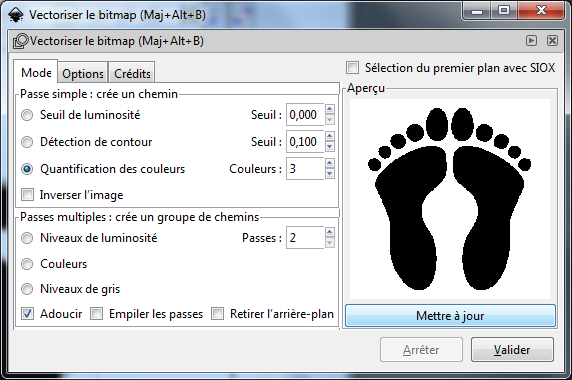Increase luminosité Seuil with up arrow
Screen dimensions: 572x380
(x=330, y=109)
